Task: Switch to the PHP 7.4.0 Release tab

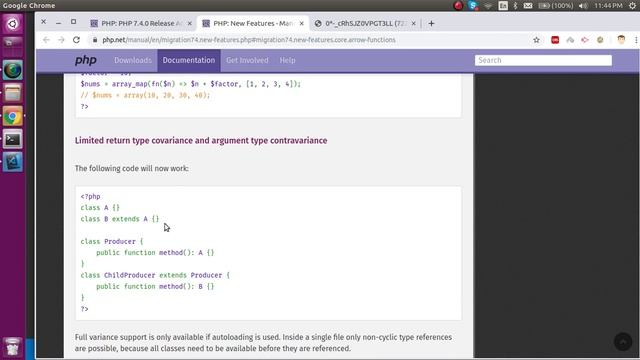Action: coord(141,24)
